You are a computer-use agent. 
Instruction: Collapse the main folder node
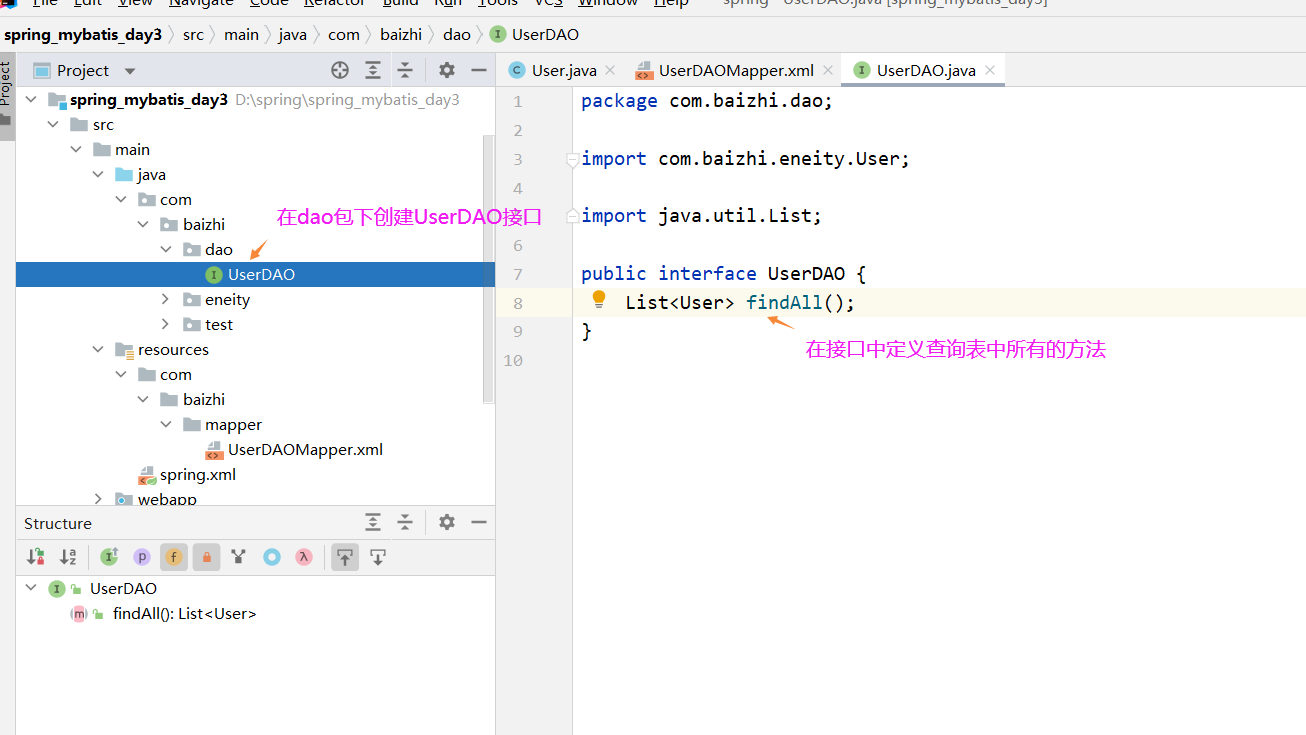tap(76, 150)
